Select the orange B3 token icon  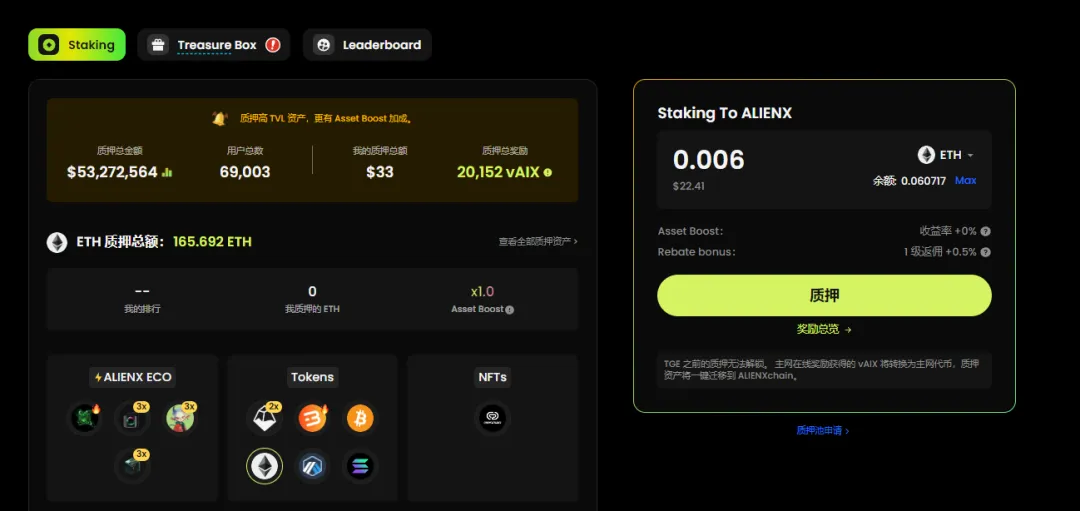coord(312,418)
